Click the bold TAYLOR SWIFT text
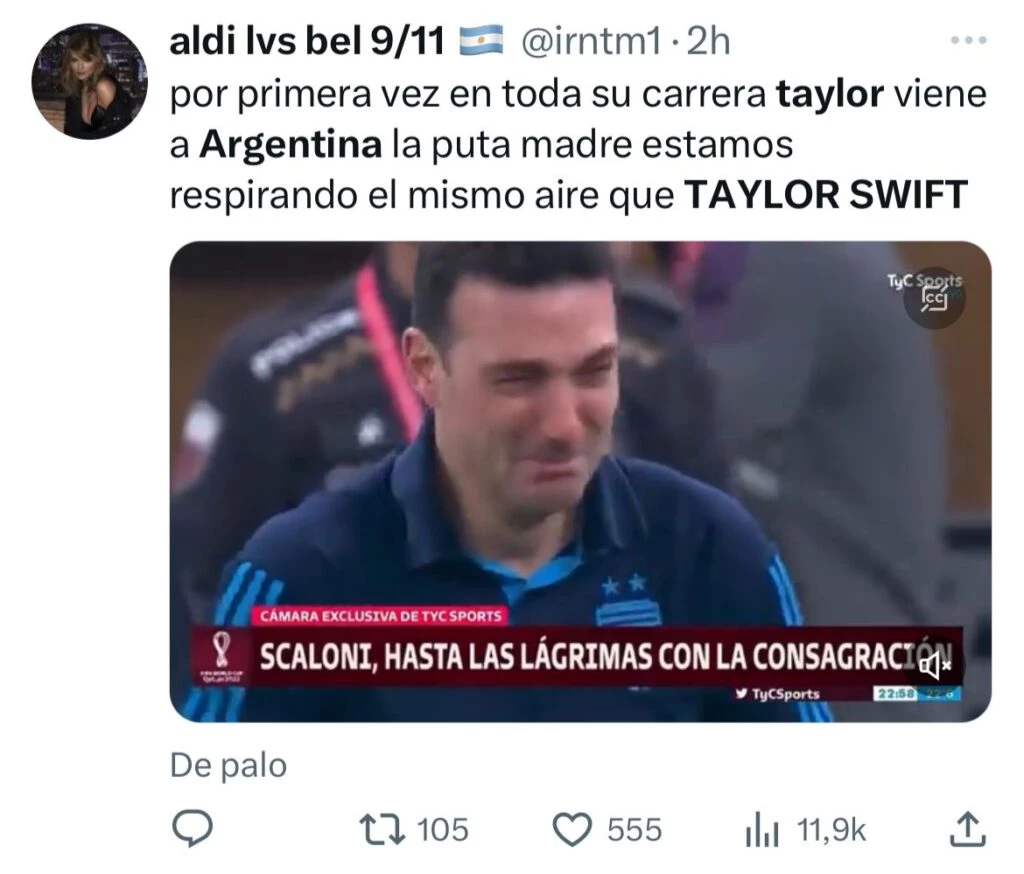Screen dimensions: 1024x874 pos(826,195)
